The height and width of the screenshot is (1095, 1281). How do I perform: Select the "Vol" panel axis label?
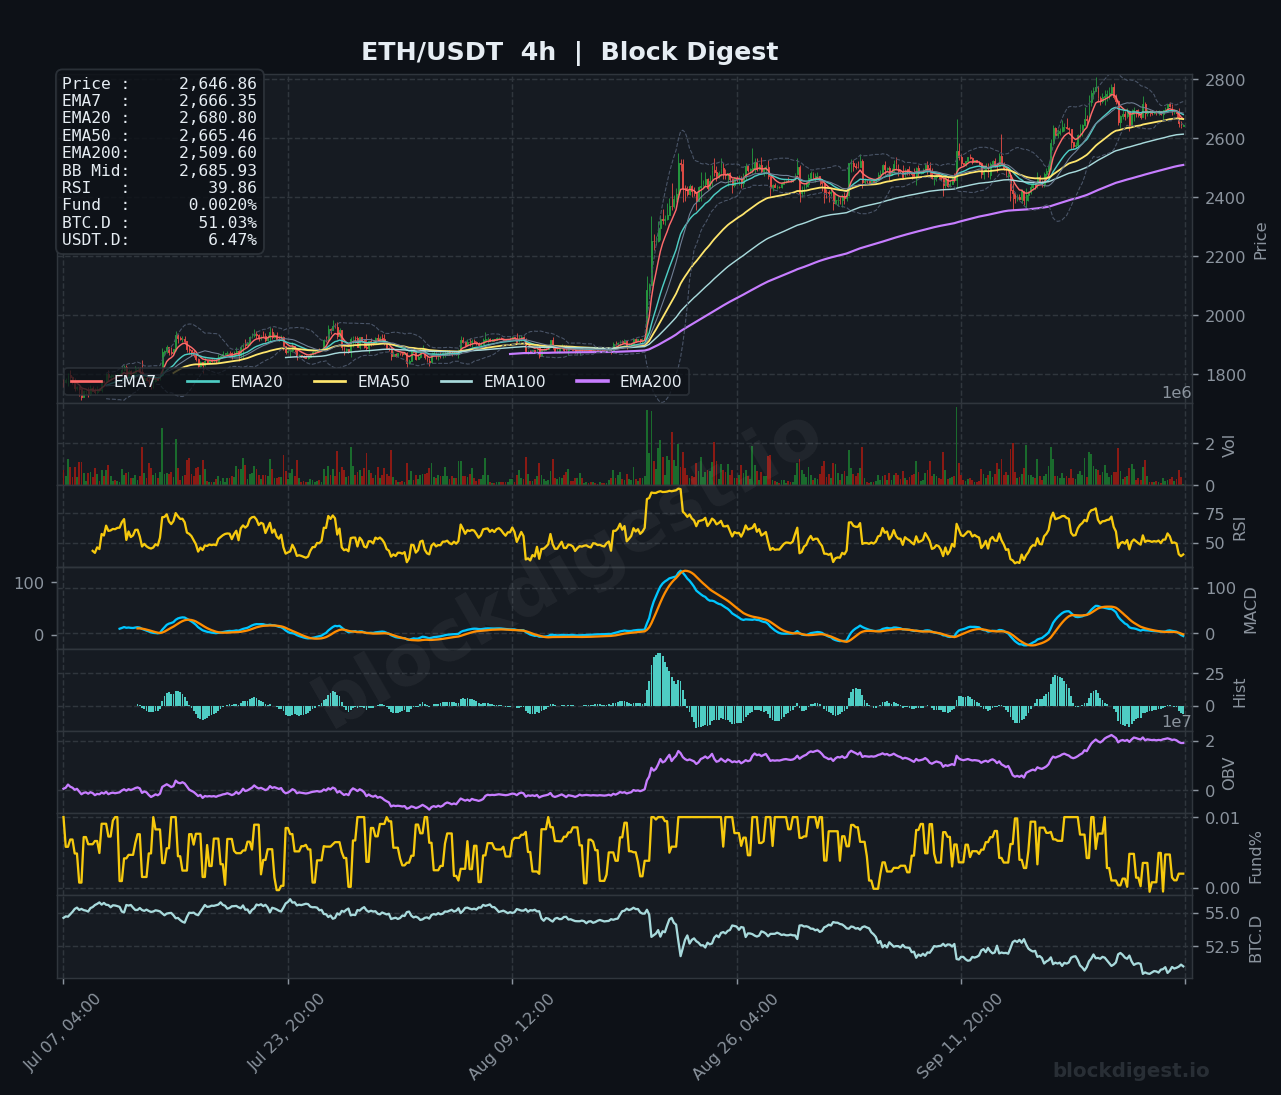click(1230, 446)
